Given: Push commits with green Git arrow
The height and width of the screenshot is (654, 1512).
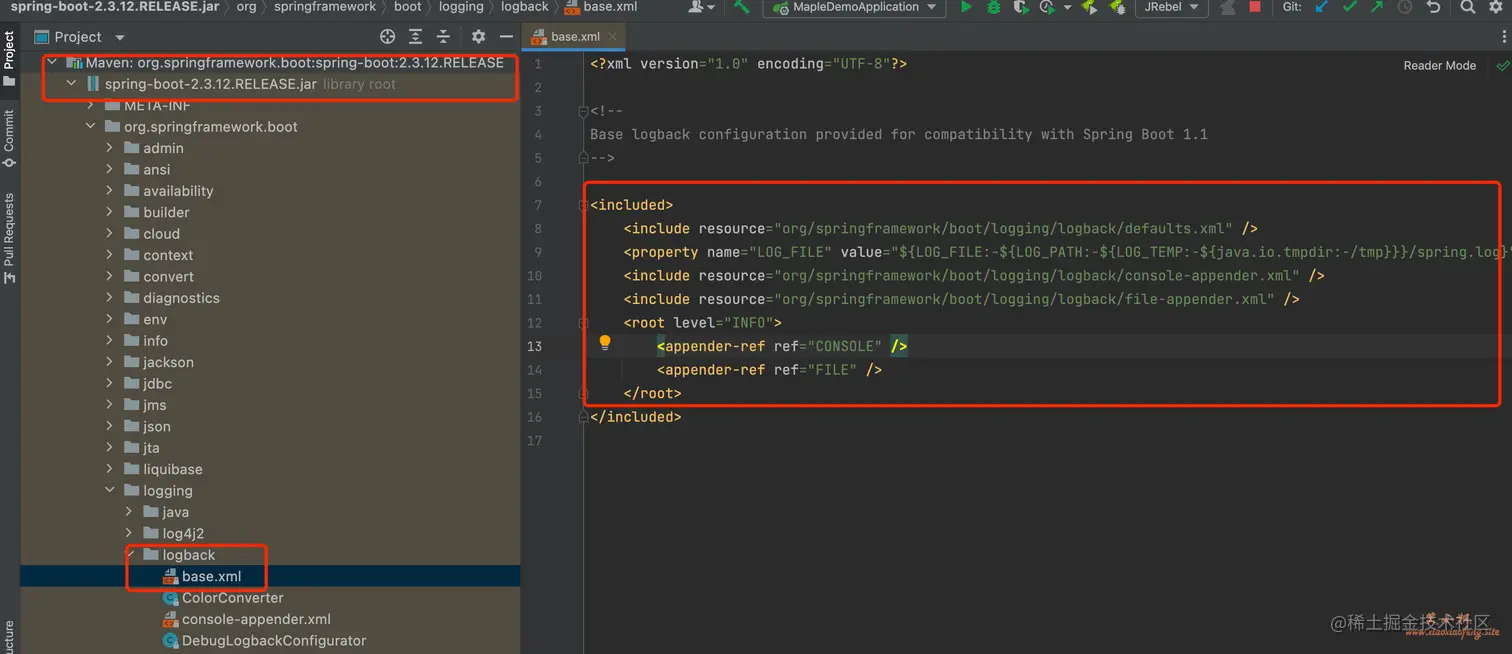Looking at the screenshot, I should coord(1376,7).
